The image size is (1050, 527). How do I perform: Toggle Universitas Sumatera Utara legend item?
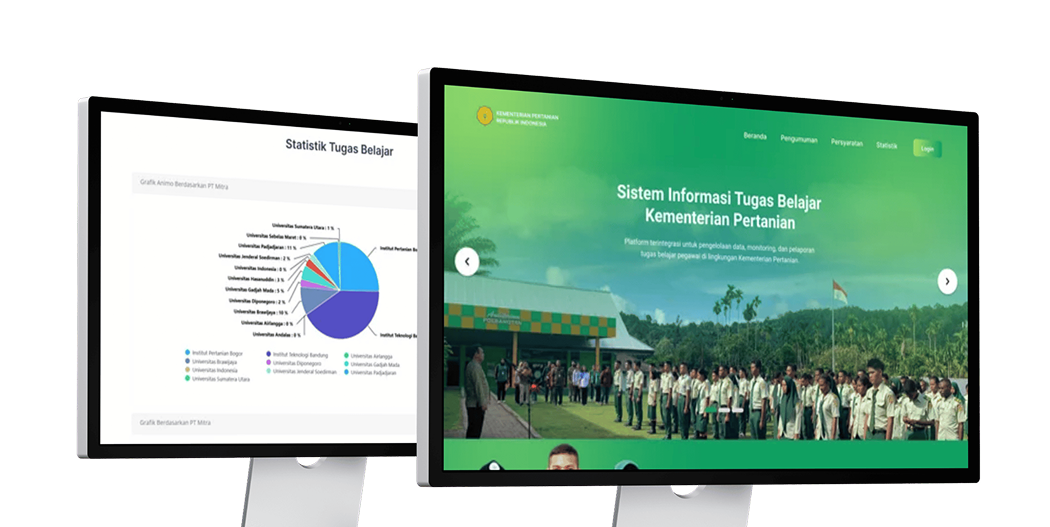pyautogui.click(x=217, y=378)
